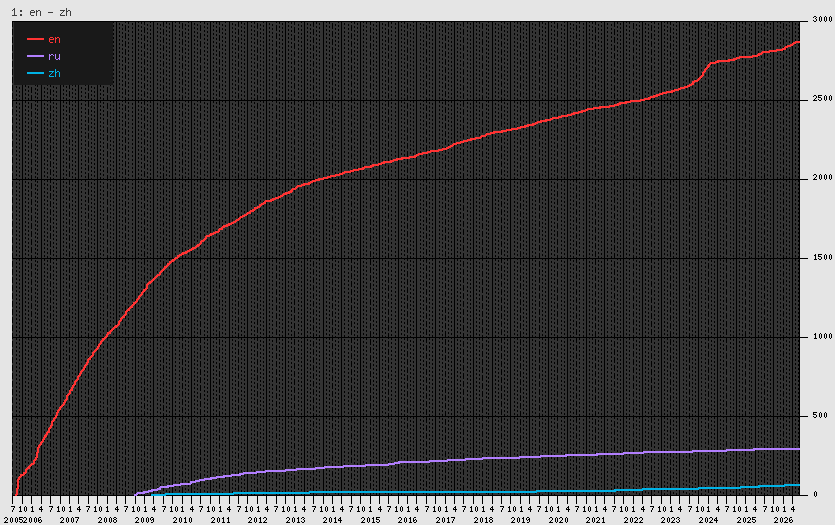The width and height of the screenshot is (835, 525).
Task: Click the 2020 year label
Action: point(558,520)
